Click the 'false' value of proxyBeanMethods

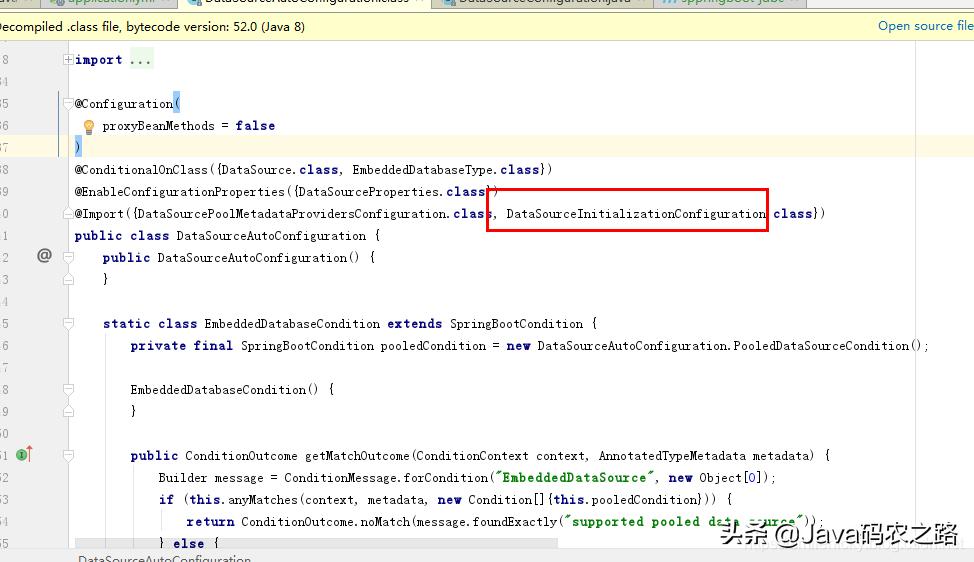coord(255,126)
